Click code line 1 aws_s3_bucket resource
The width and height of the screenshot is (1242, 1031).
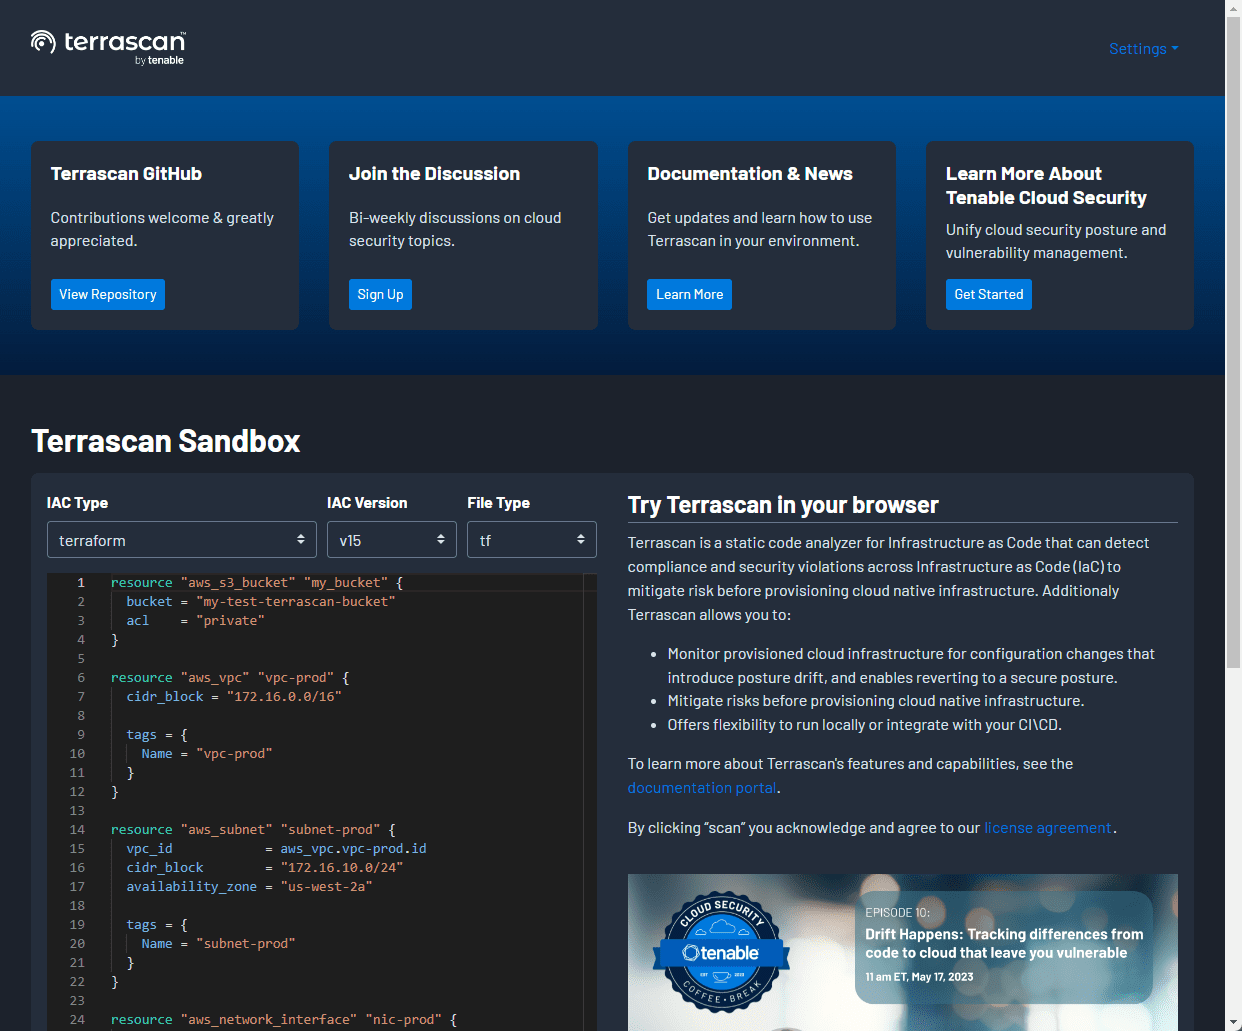pyautogui.click(x=257, y=582)
